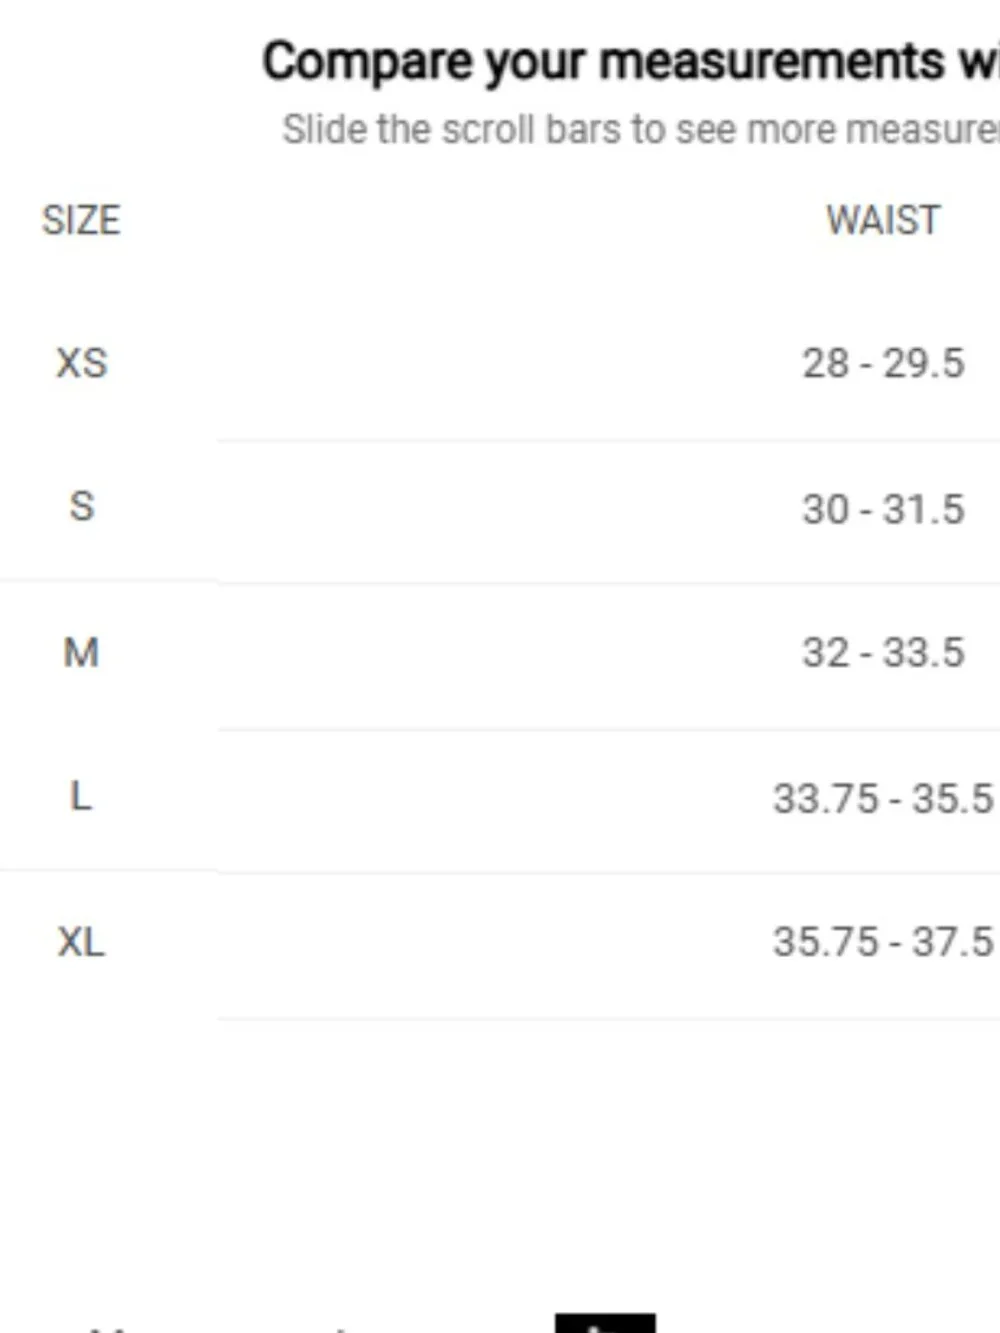Screen dimensions: 1000x1333
Task: Click the cut-off text left of black button
Action: coord(220,1329)
